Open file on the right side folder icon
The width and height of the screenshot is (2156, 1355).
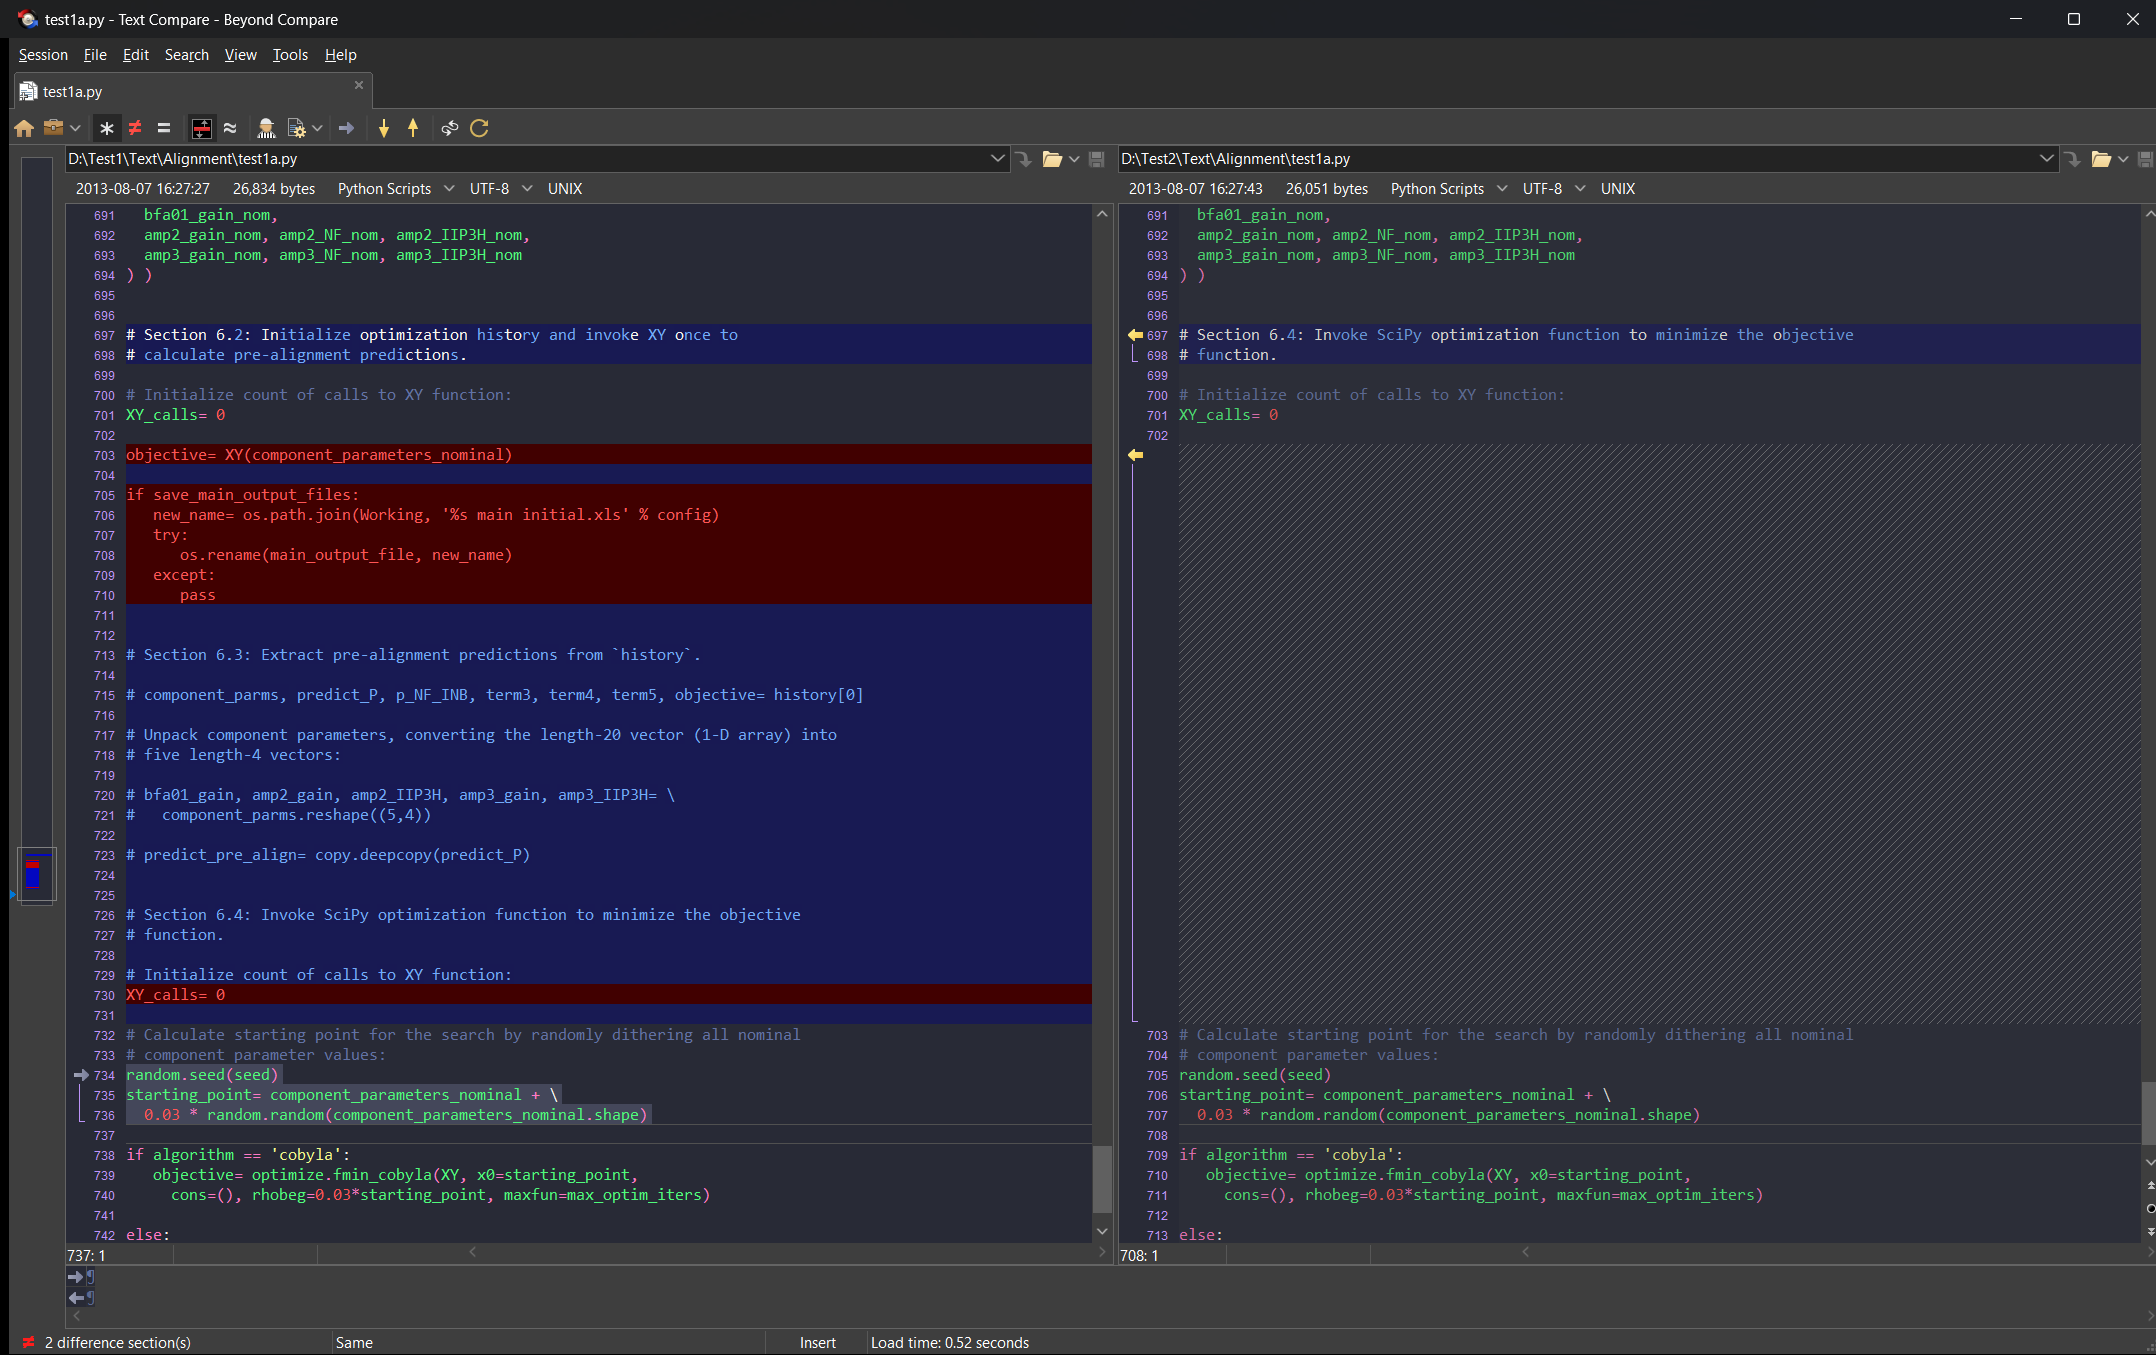2101,159
